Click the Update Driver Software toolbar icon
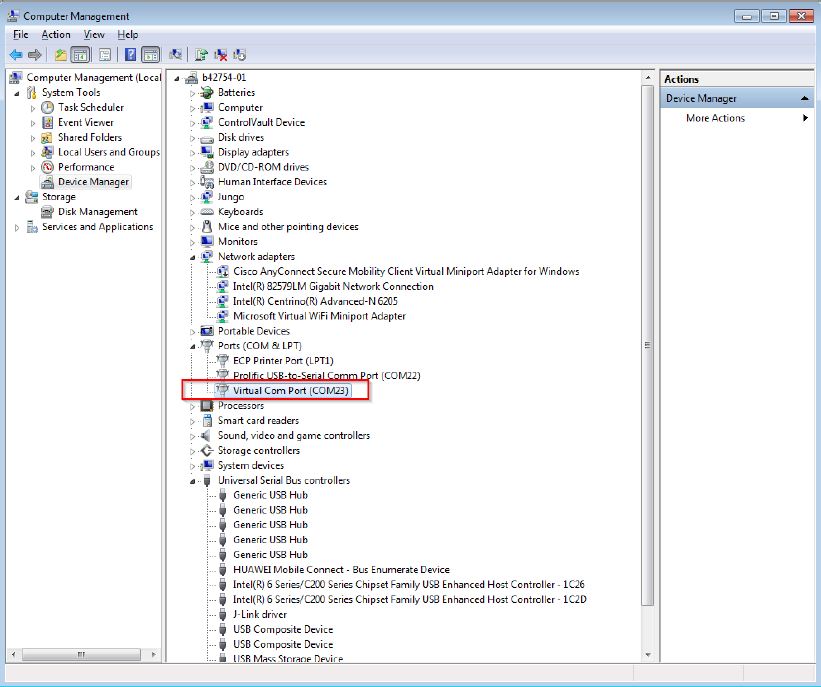 click(x=202, y=54)
